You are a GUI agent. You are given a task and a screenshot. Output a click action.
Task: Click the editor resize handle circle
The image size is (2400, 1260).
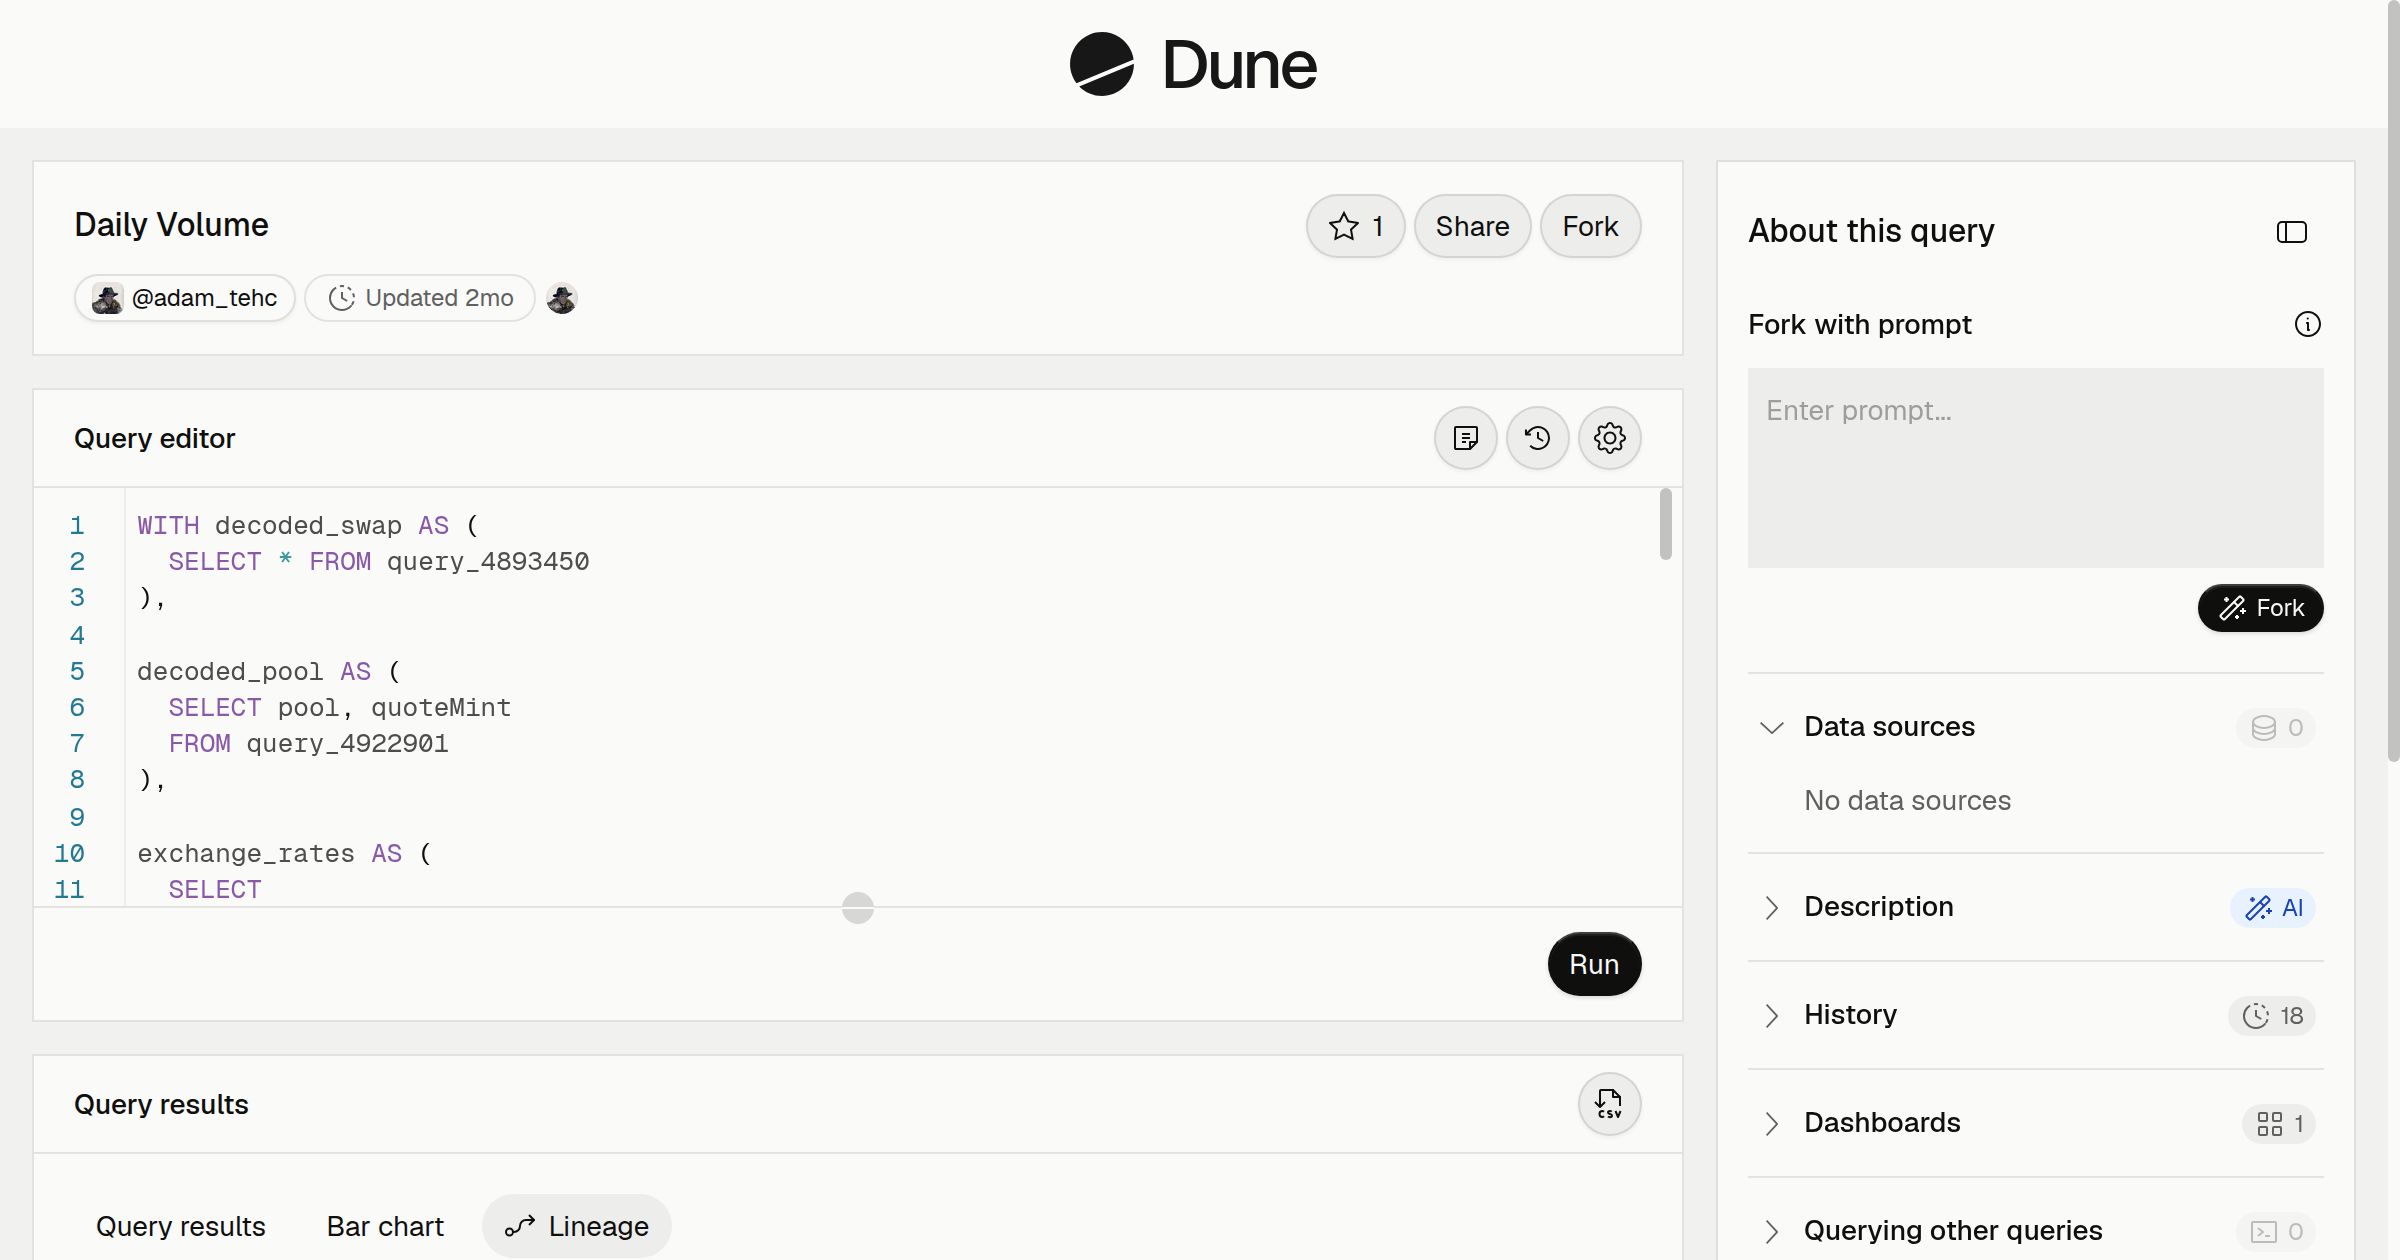858,908
